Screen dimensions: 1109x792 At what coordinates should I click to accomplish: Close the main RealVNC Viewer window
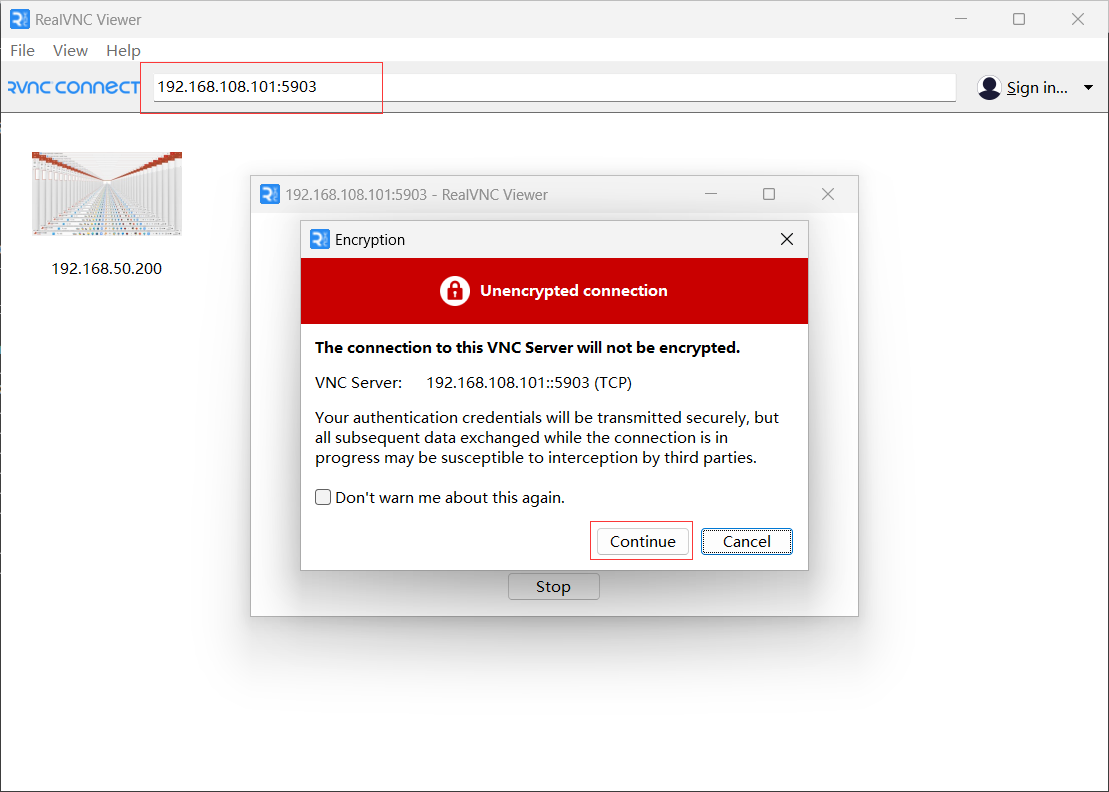tap(1078, 19)
